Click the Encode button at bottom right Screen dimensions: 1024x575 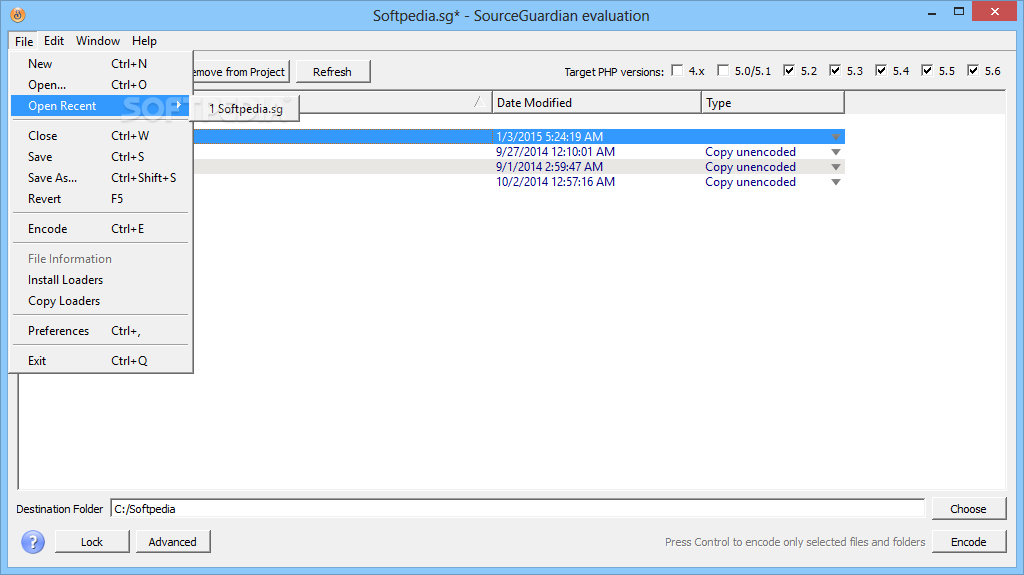(x=968, y=542)
